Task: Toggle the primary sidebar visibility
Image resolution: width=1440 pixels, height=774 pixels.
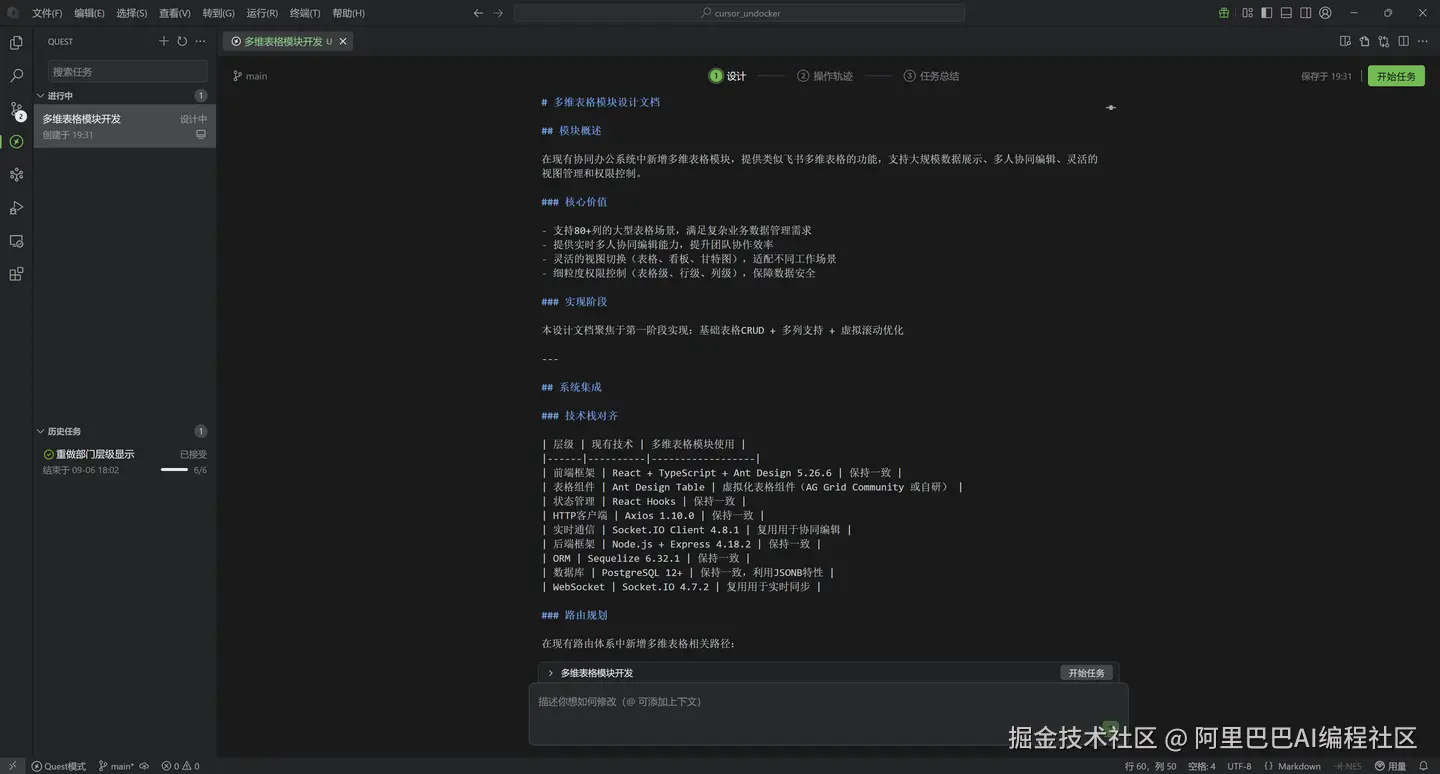Action: [1267, 13]
